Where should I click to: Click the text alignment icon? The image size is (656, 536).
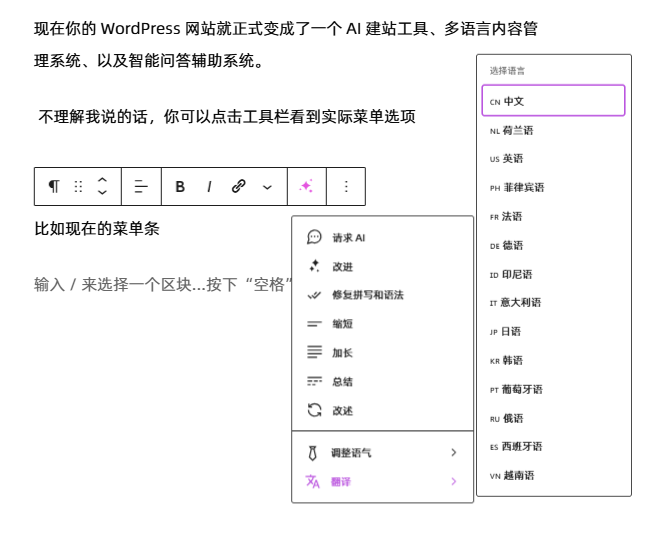(141, 187)
